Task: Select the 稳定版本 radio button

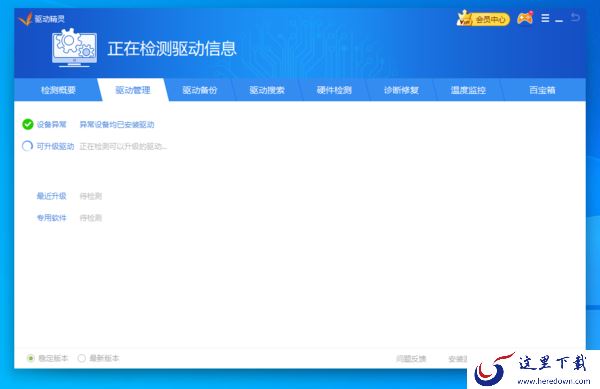Action: pyautogui.click(x=31, y=358)
